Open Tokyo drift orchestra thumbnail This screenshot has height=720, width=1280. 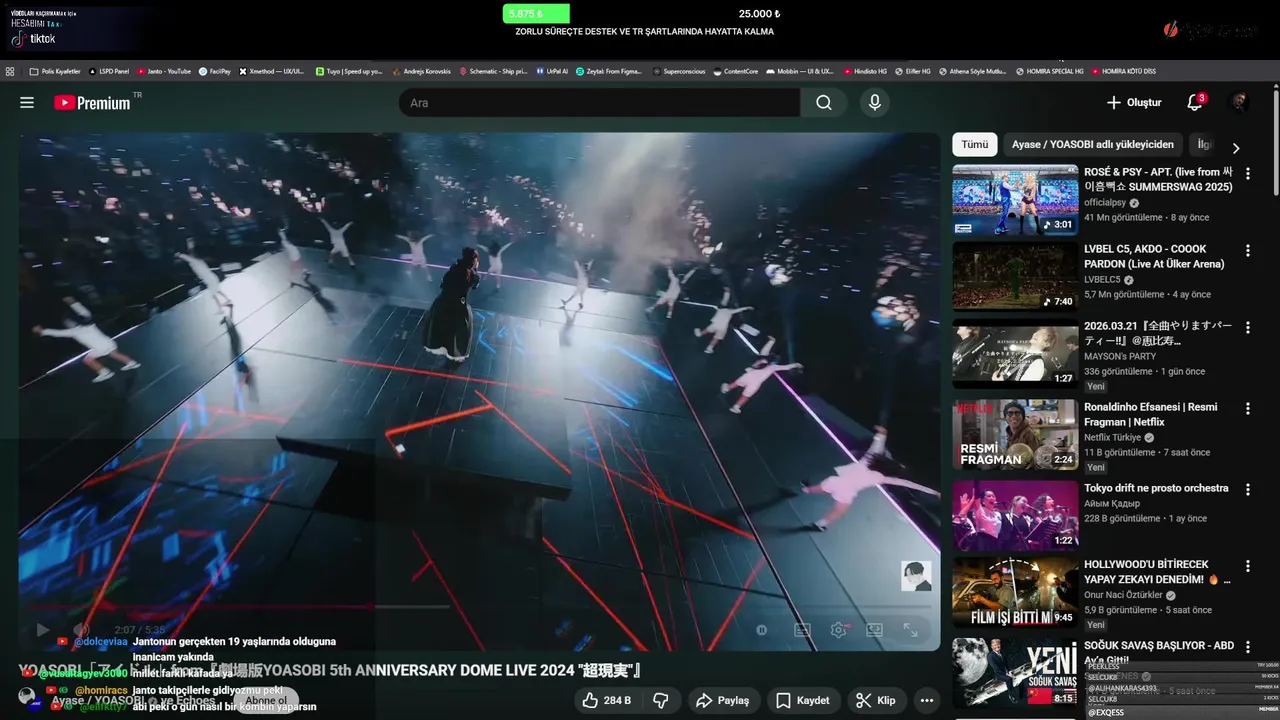point(1015,515)
